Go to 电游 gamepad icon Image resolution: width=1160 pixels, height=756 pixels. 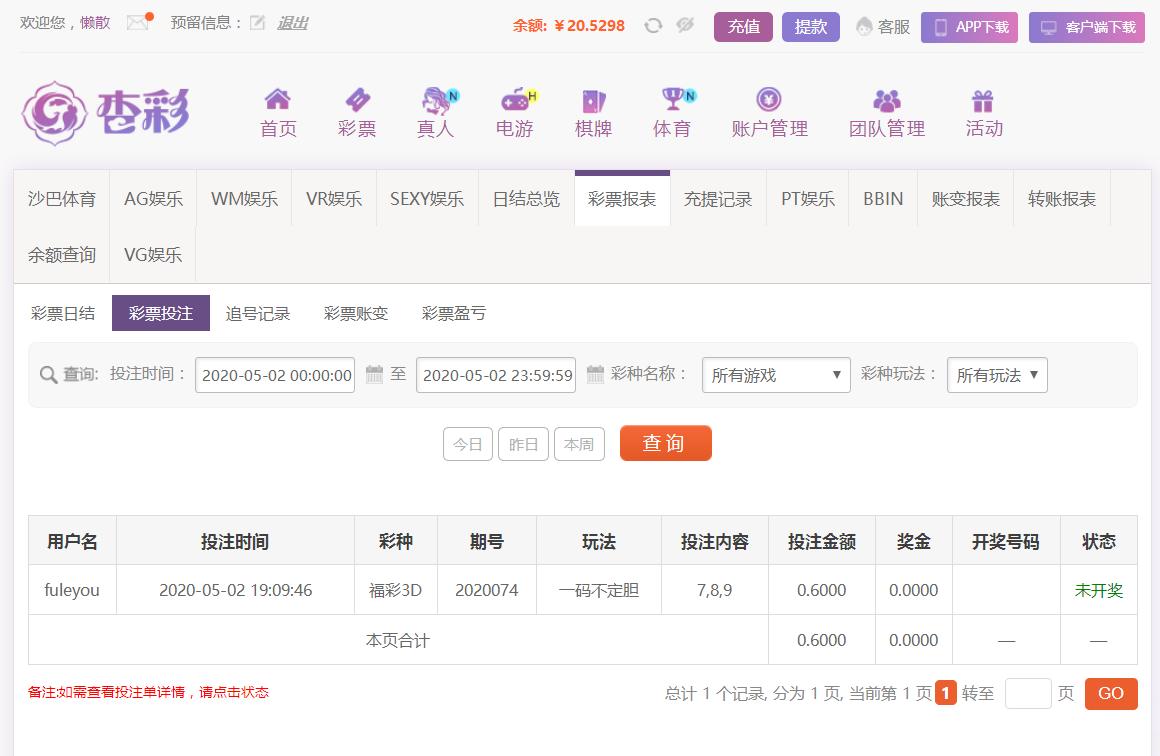pyautogui.click(x=515, y=100)
